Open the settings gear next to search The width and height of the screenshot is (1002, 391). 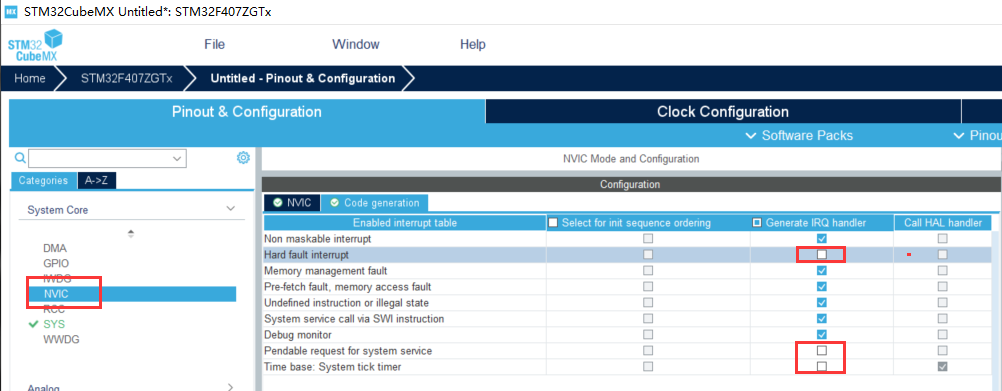pos(243,157)
